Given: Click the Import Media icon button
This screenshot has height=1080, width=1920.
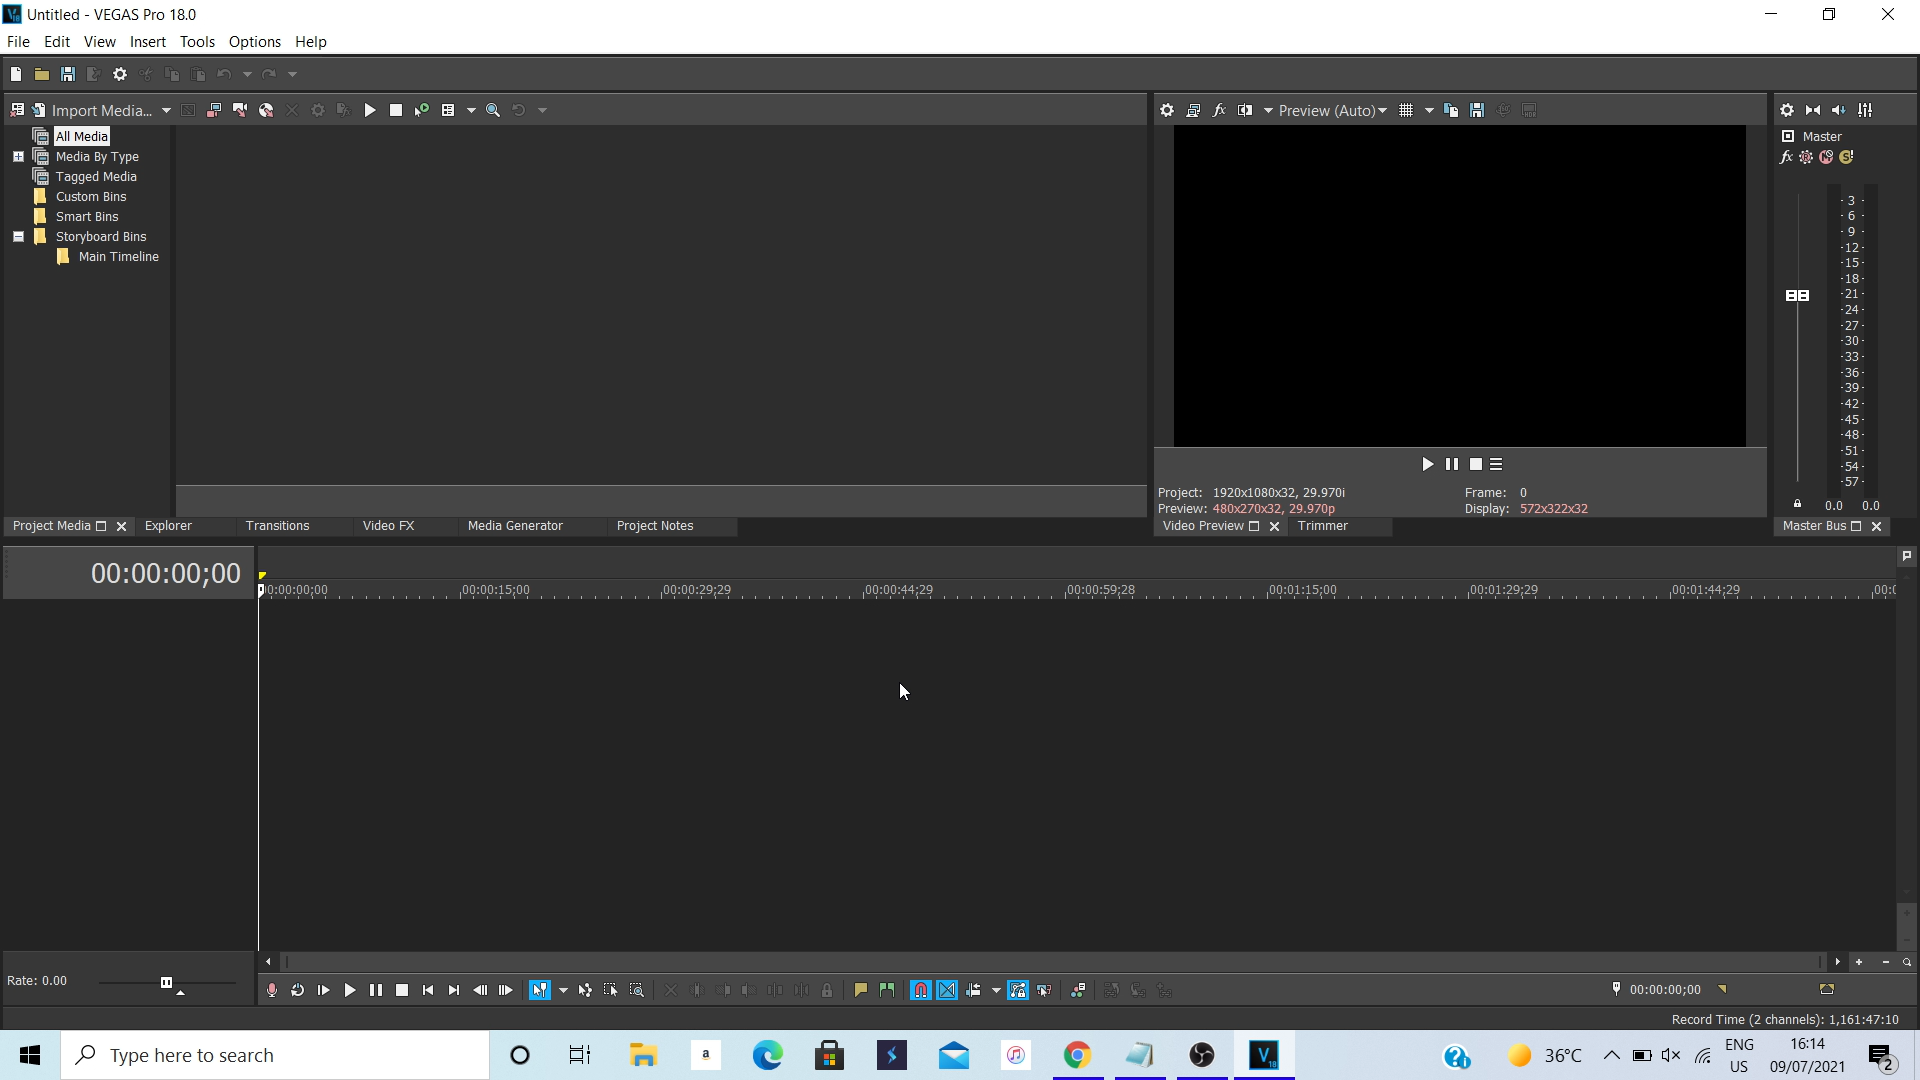Looking at the screenshot, I should (x=39, y=110).
